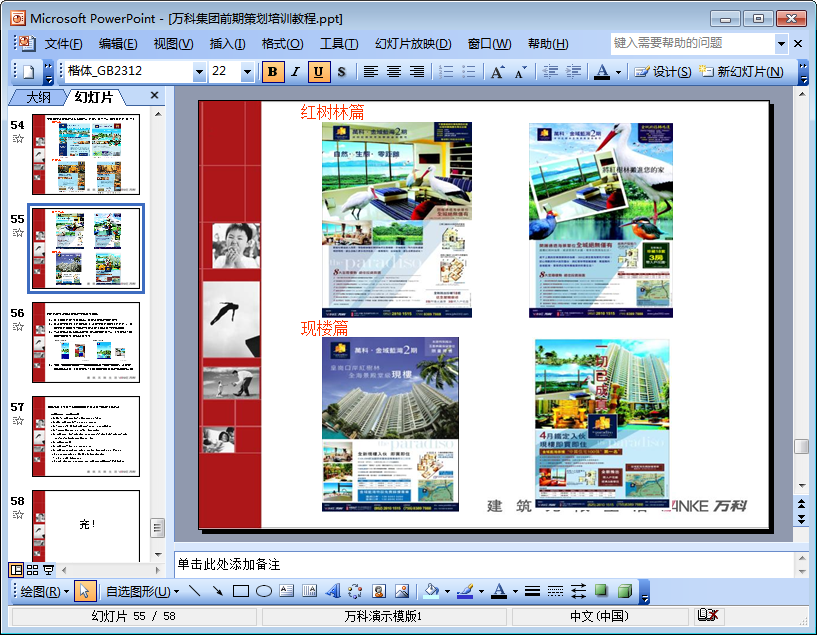Open the 幻灯片放映(D) menu
This screenshot has width=817, height=635.
pos(413,44)
